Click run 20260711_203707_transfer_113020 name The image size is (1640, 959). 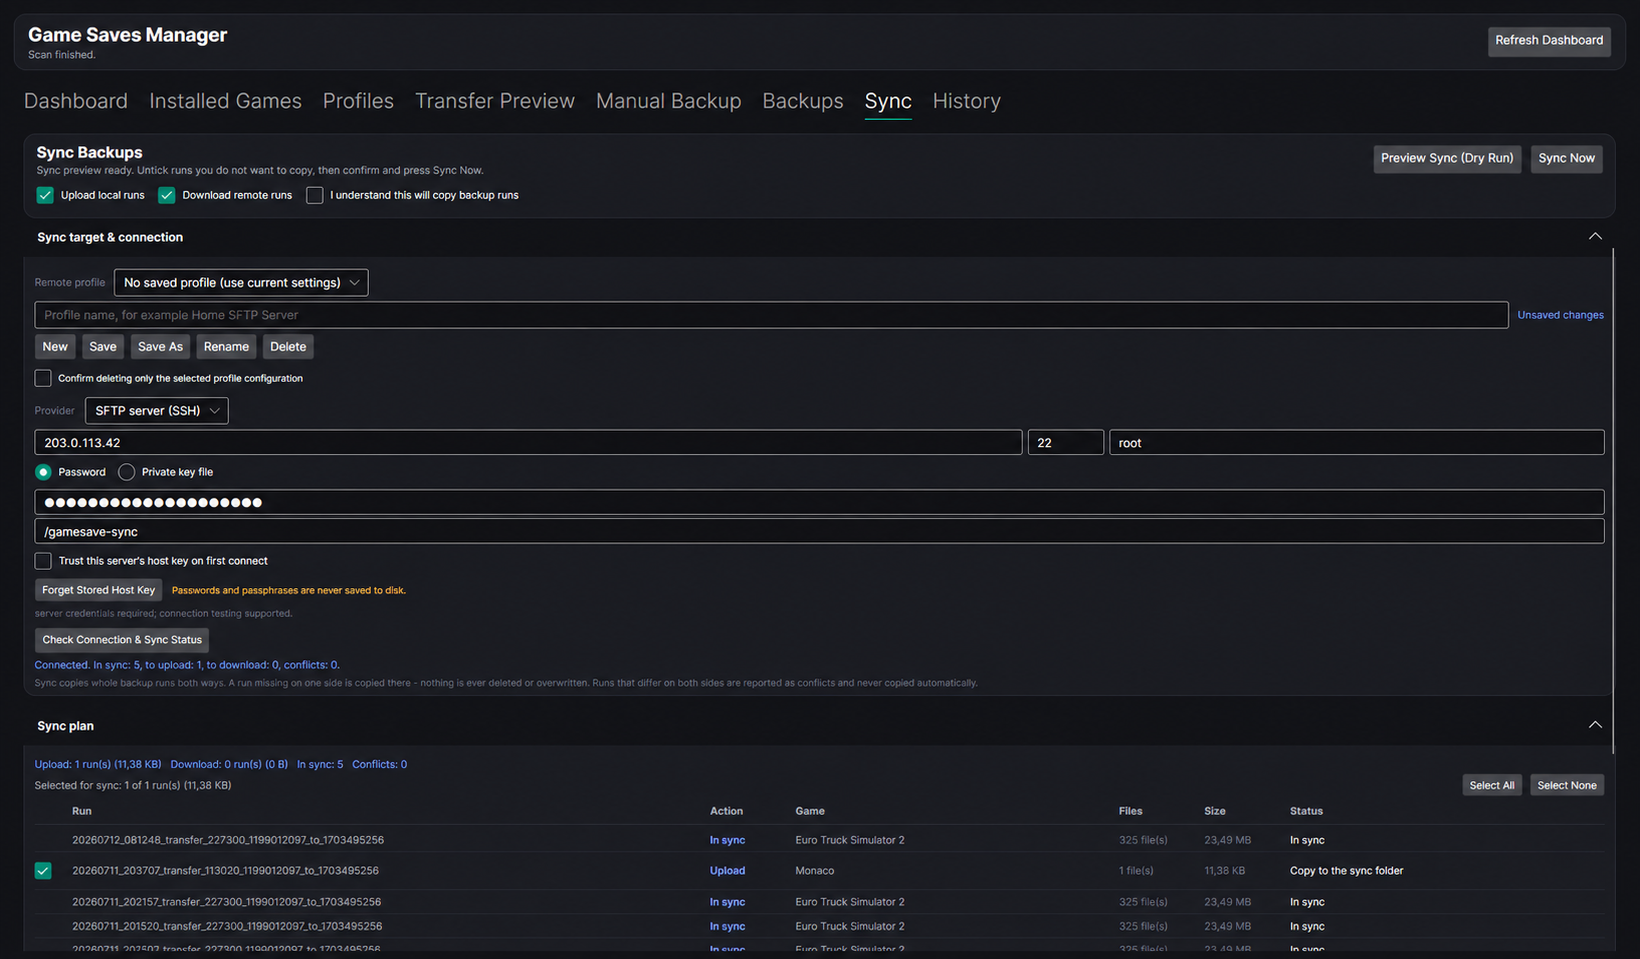pos(225,871)
